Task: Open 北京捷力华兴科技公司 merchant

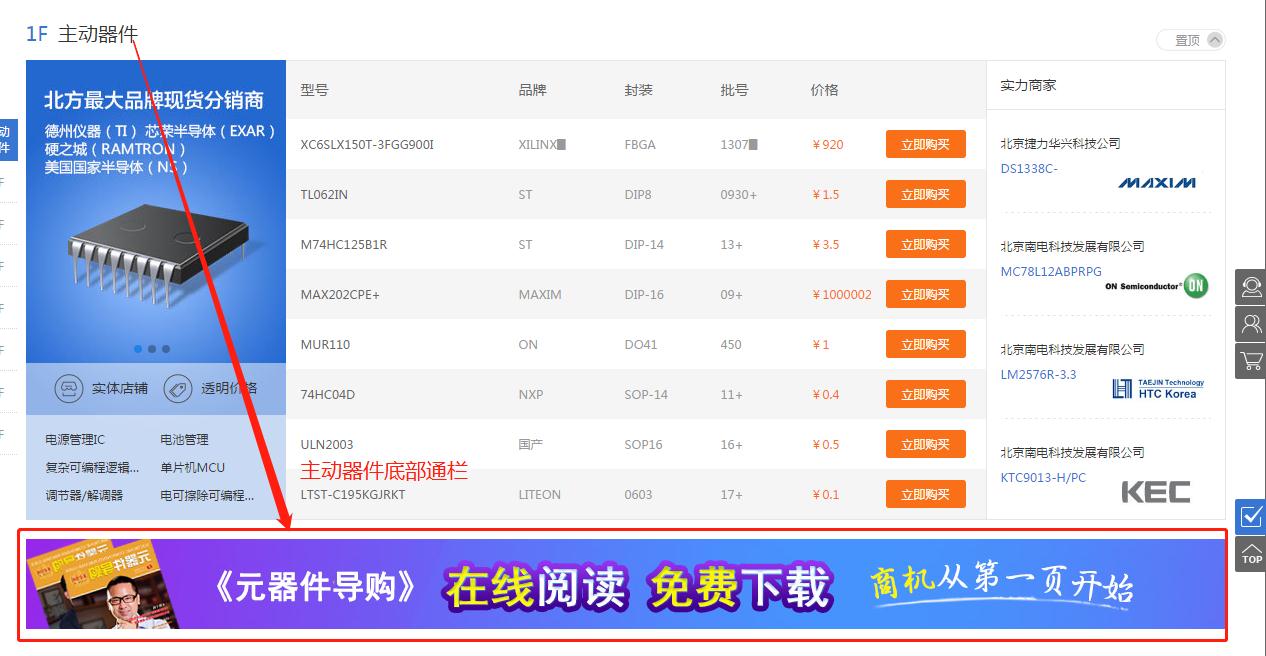Action: tap(1060, 143)
